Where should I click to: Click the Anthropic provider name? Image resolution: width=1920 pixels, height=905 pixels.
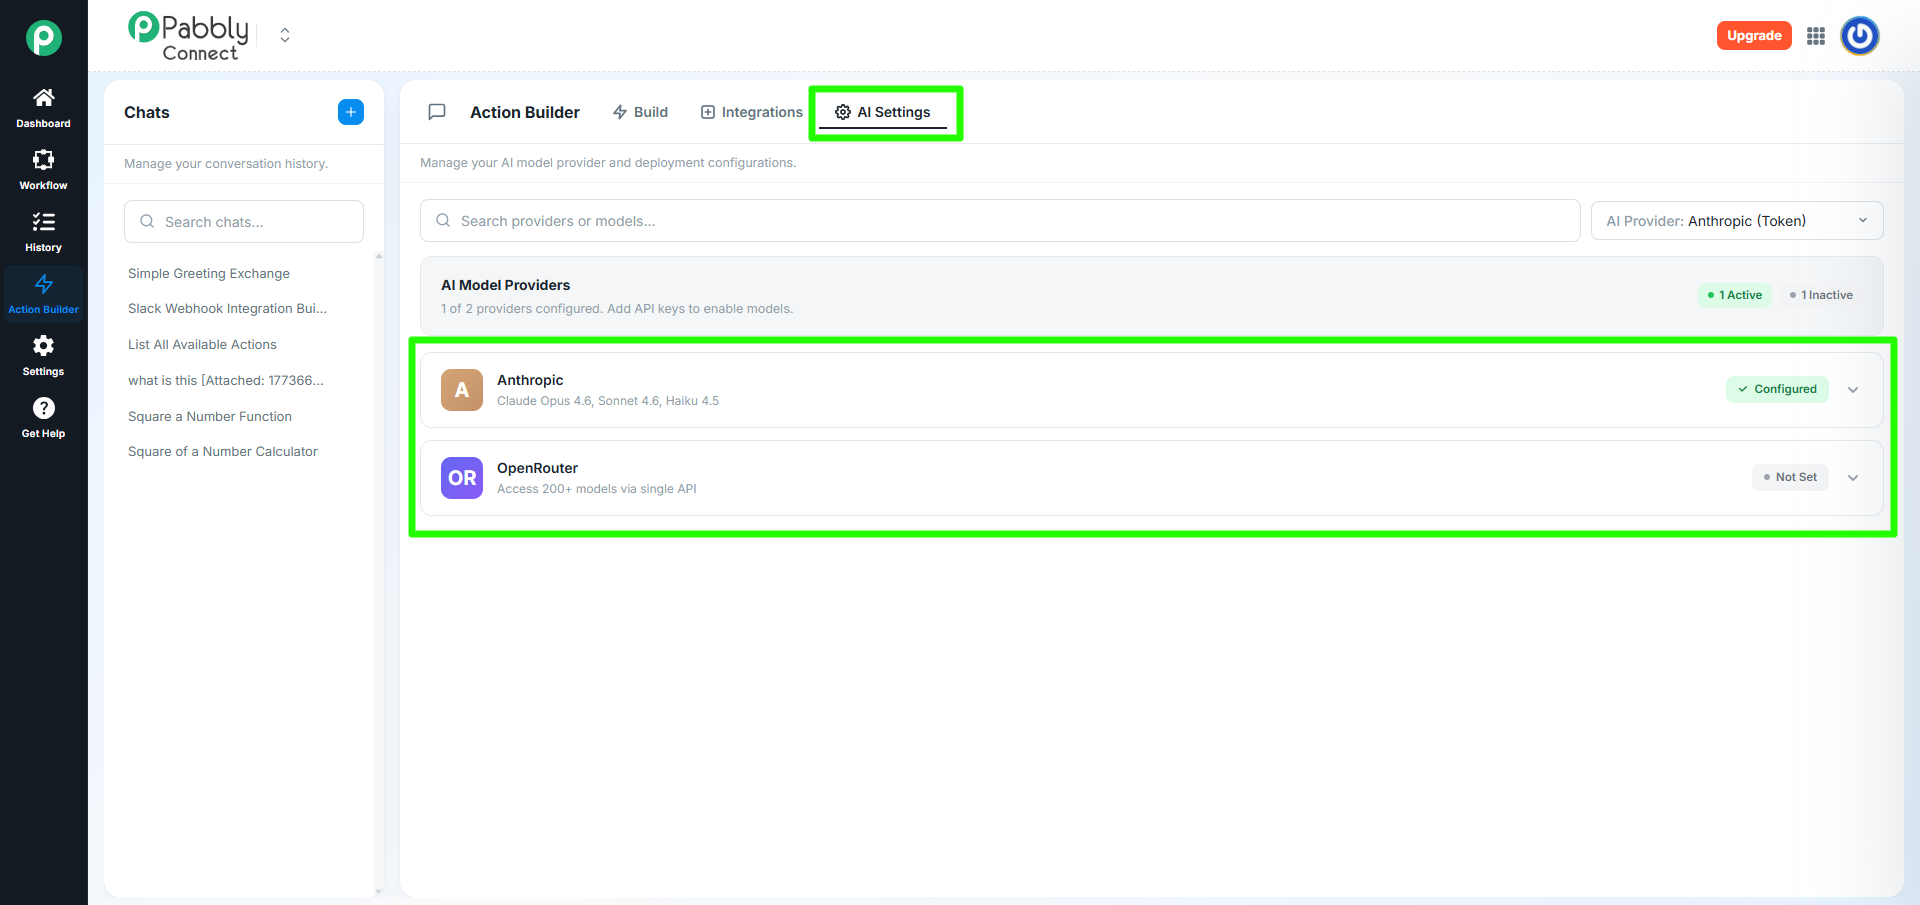pyautogui.click(x=530, y=380)
